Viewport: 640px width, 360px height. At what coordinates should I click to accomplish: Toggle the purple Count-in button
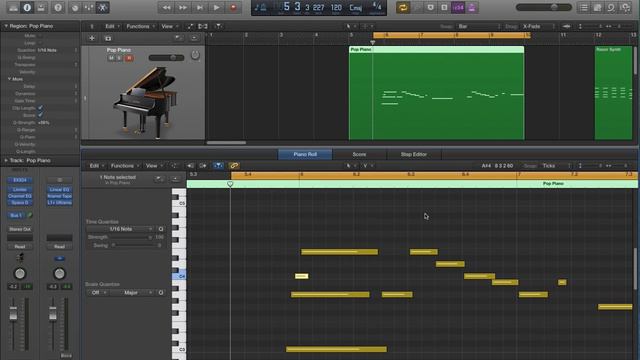(x=458, y=7)
